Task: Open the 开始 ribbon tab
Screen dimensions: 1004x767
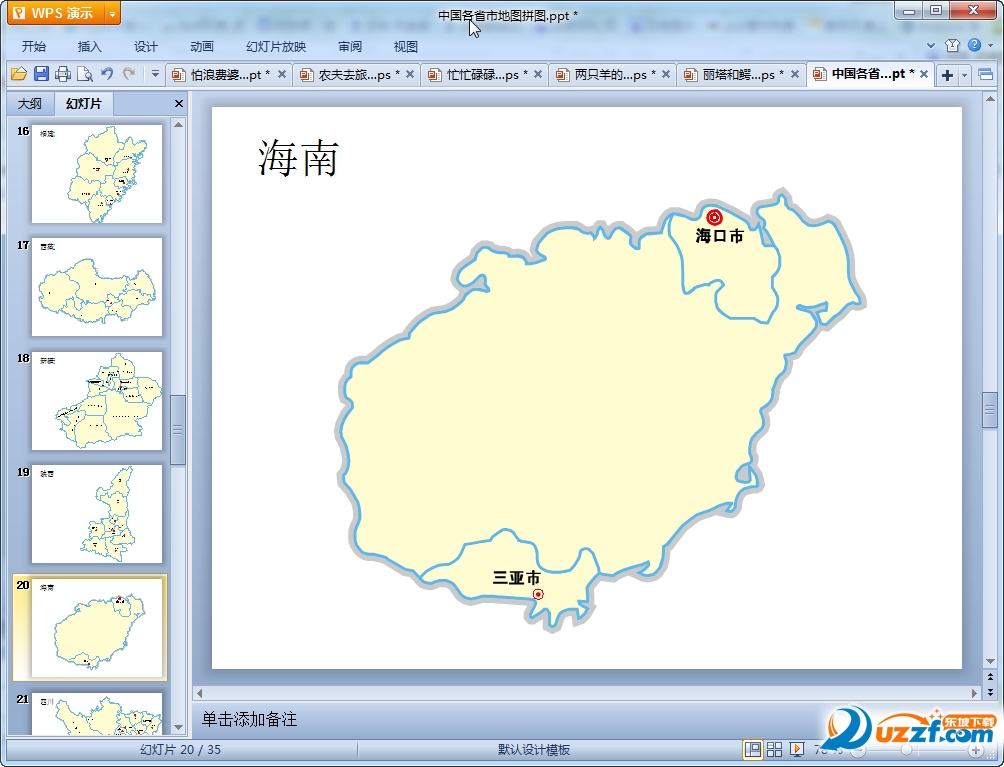Action: pyautogui.click(x=33, y=47)
